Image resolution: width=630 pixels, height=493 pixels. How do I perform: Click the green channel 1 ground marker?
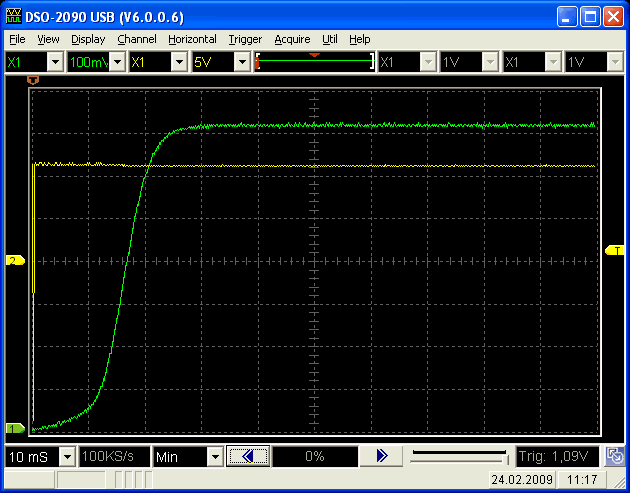[x=15, y=428]
